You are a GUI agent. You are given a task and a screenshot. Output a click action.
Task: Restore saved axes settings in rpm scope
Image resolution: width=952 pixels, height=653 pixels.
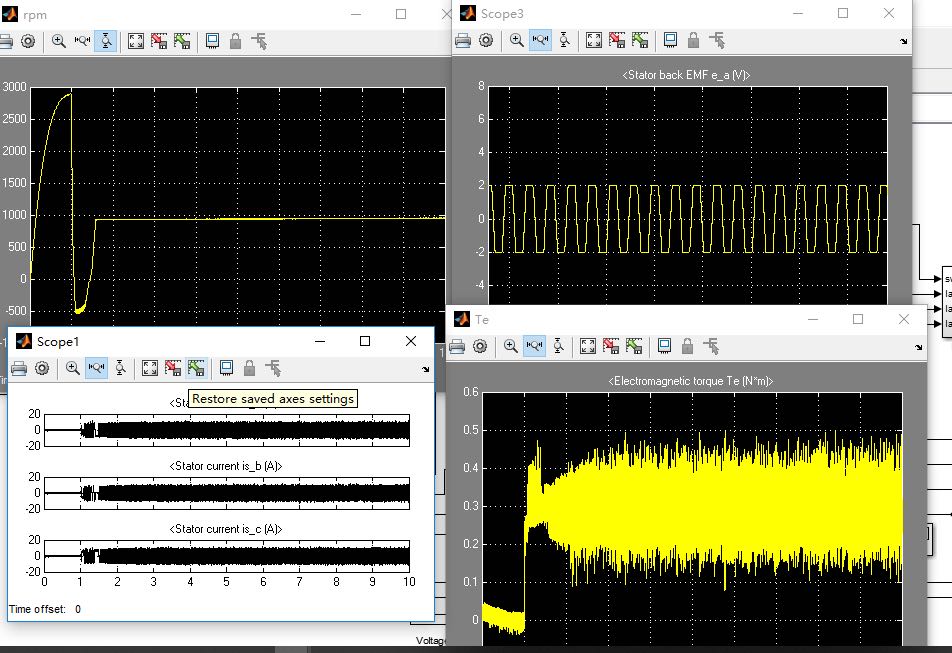[182, 41]
